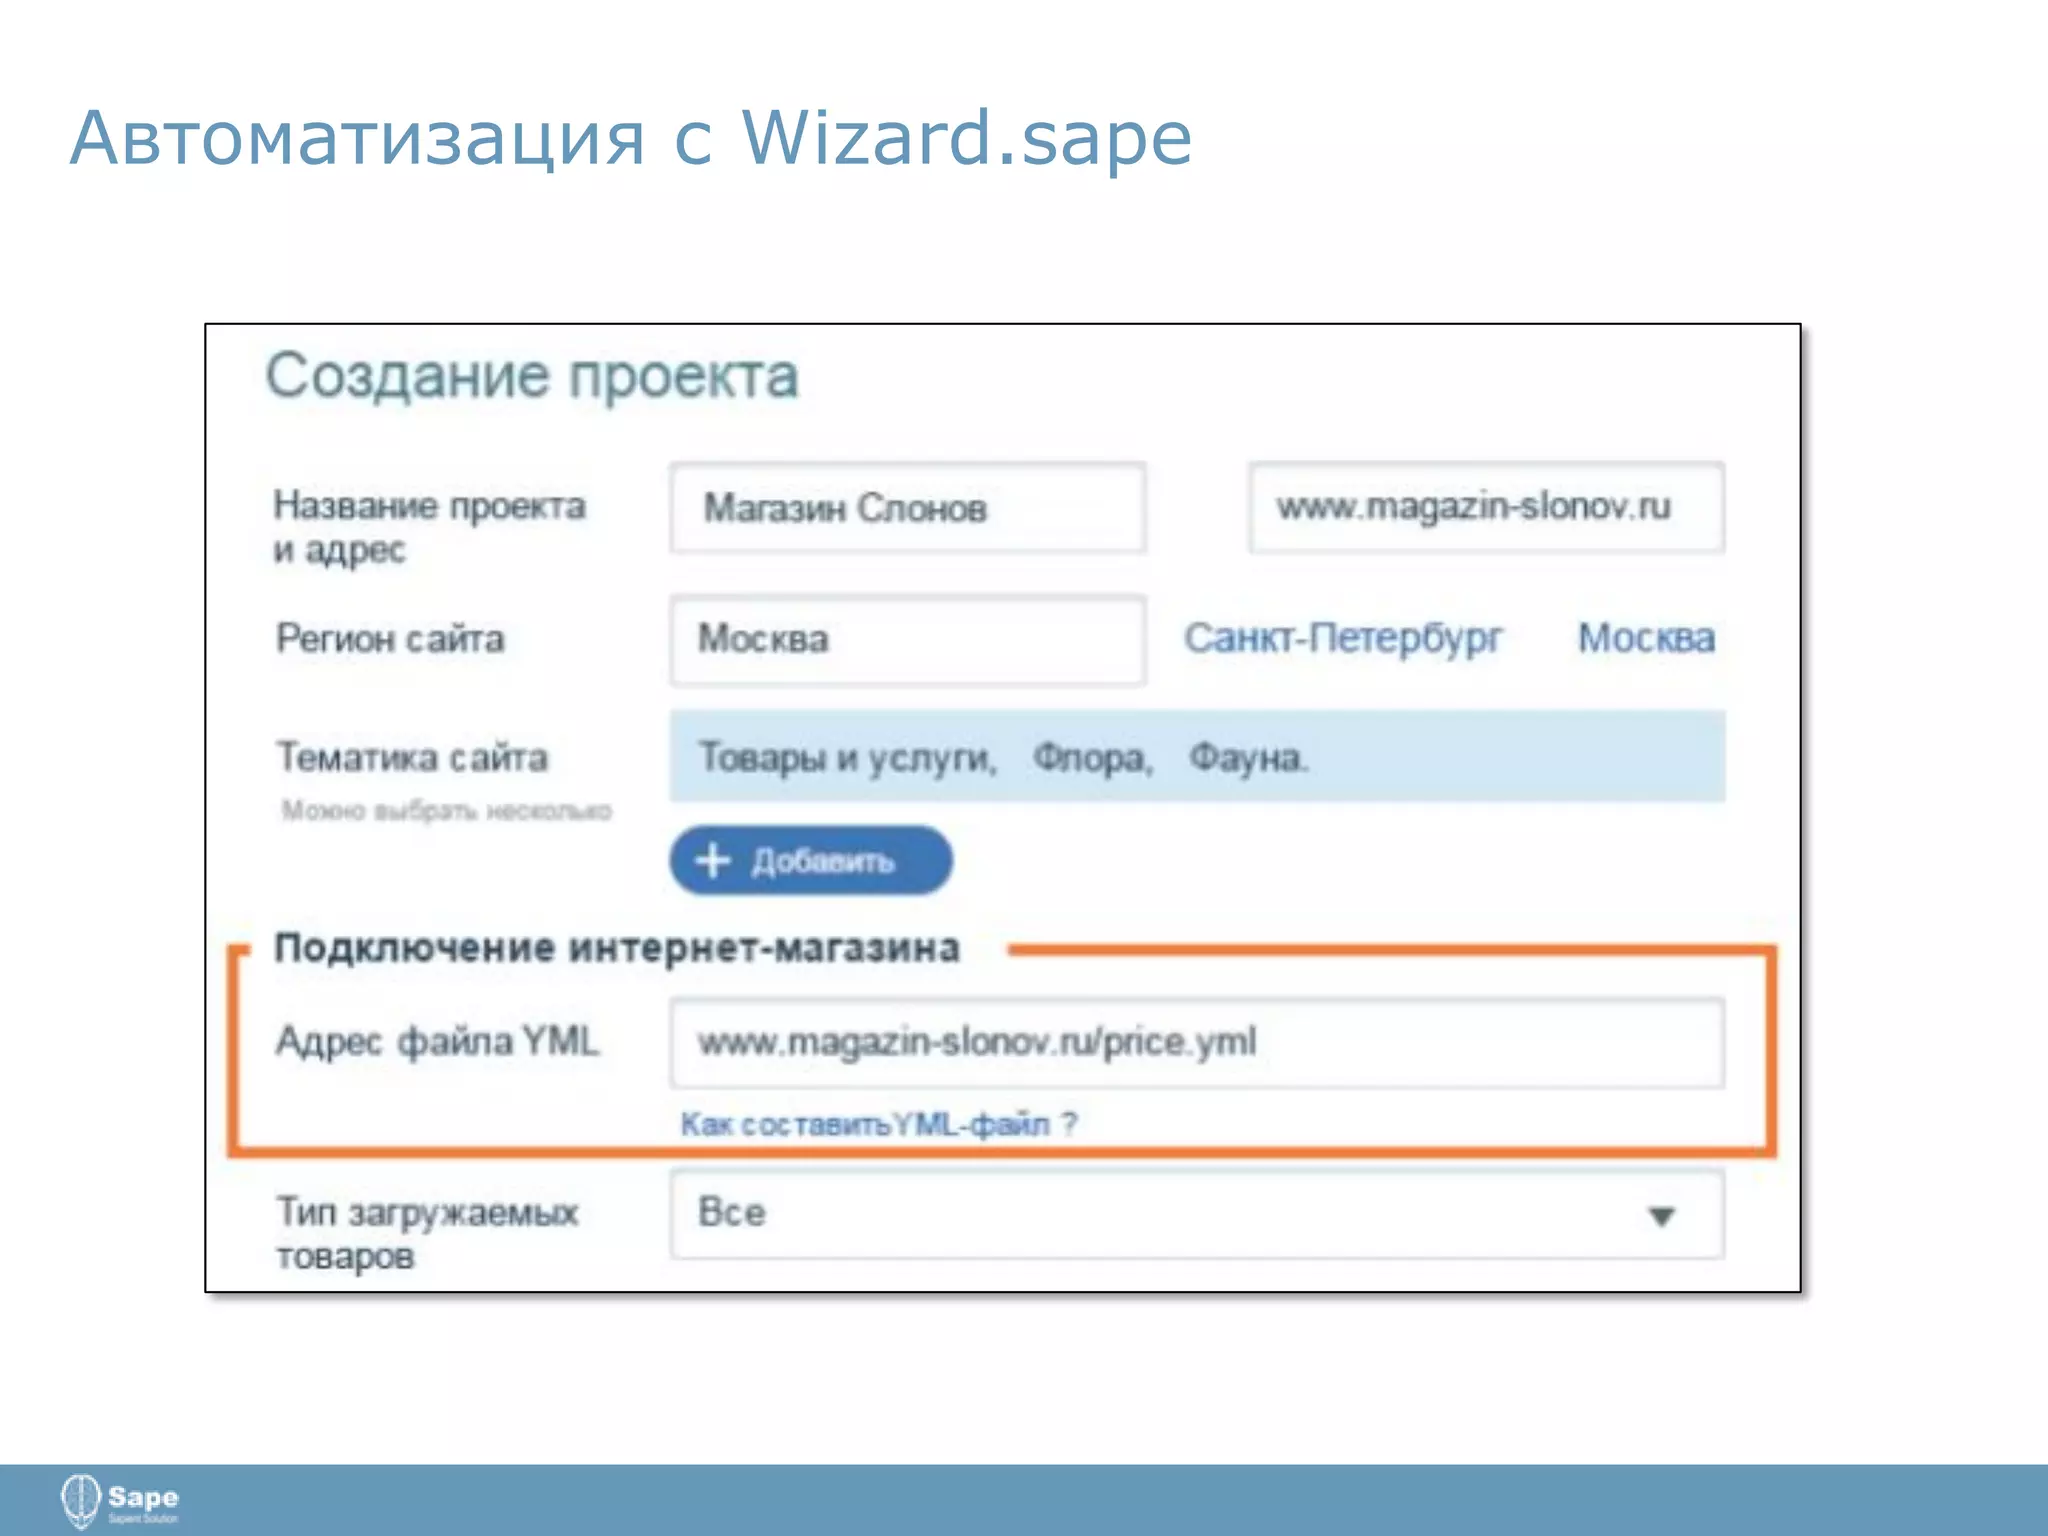Click the project name field 'Магазин Слонов'
Image resolution: width=2048 pixels, height=1536 pixels.
coord(908,508)
